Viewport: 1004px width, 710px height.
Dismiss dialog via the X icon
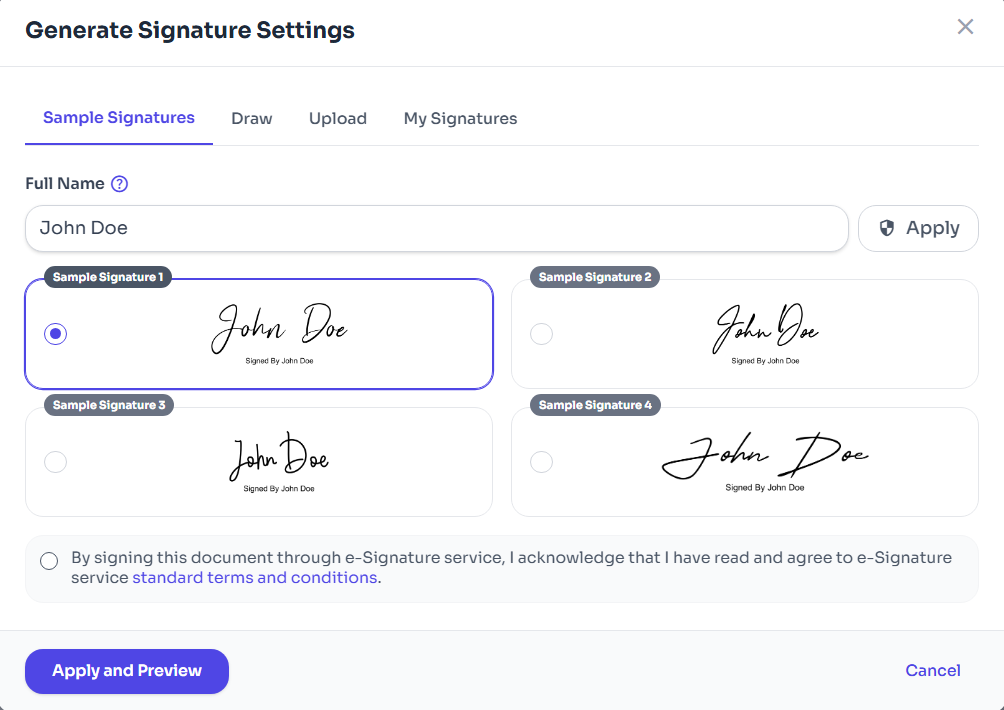tap(965, 27)
